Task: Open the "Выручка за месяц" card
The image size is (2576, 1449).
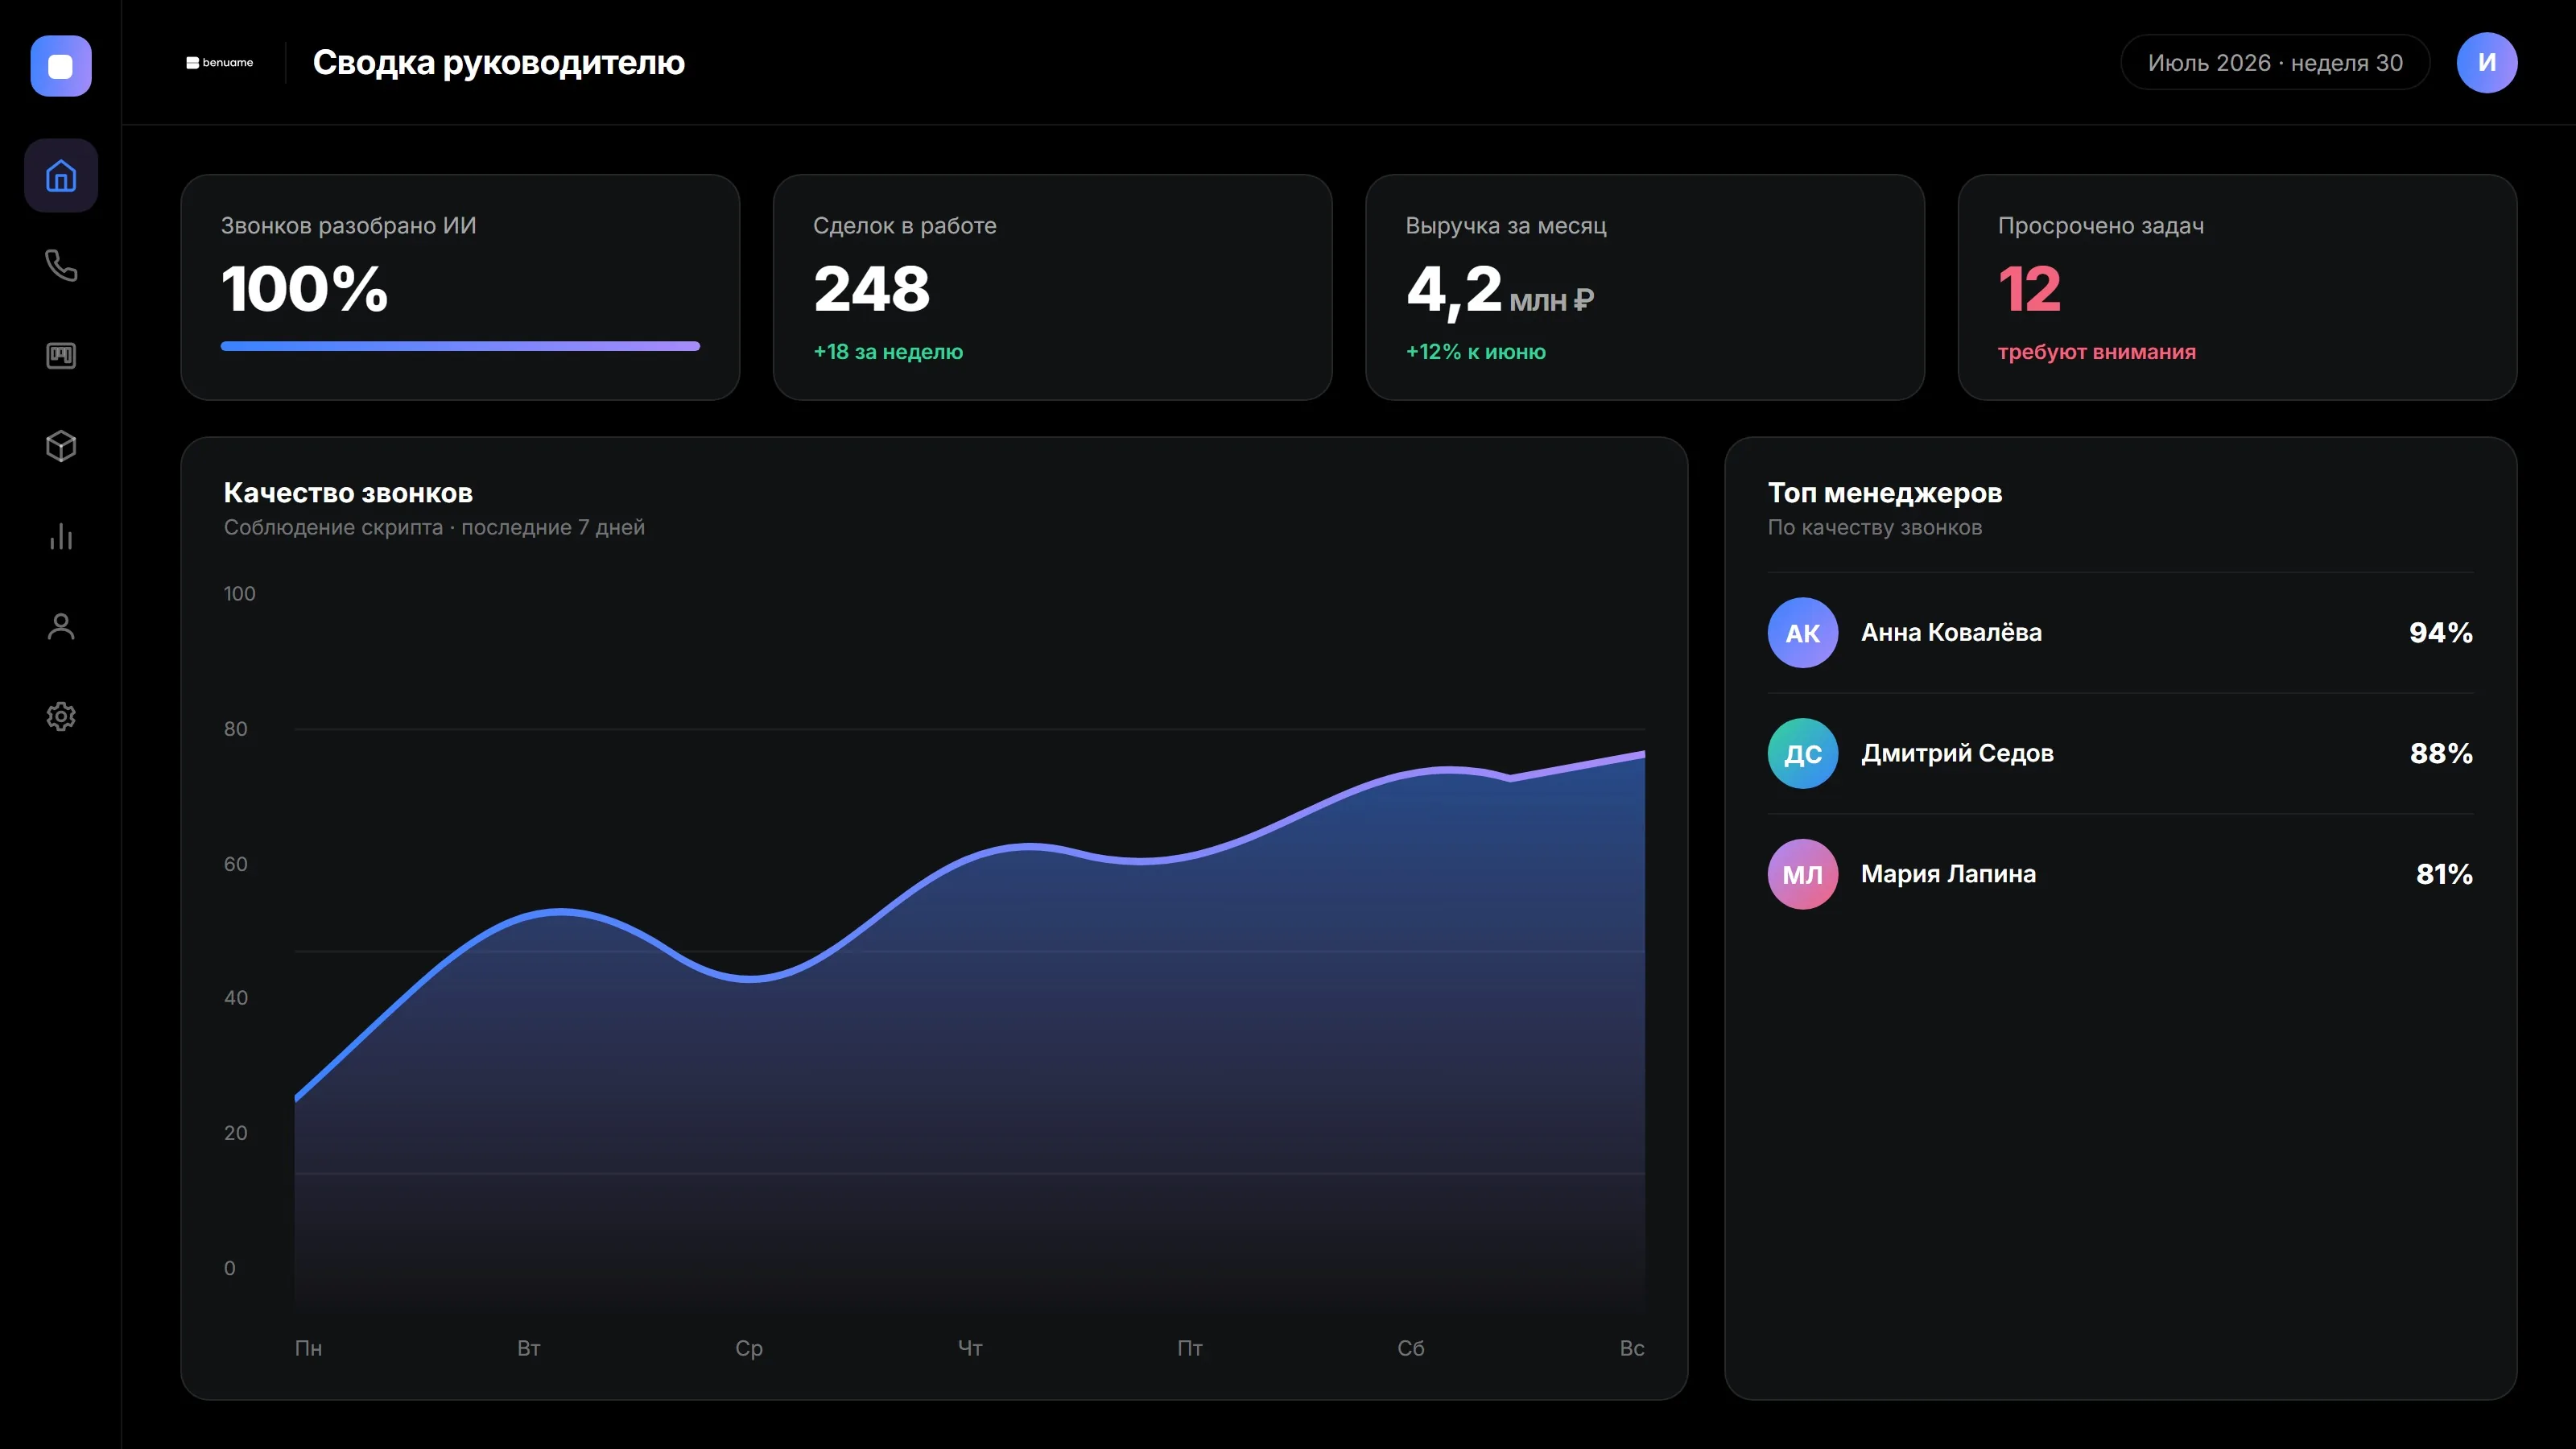Action: tap(1645, 288)
